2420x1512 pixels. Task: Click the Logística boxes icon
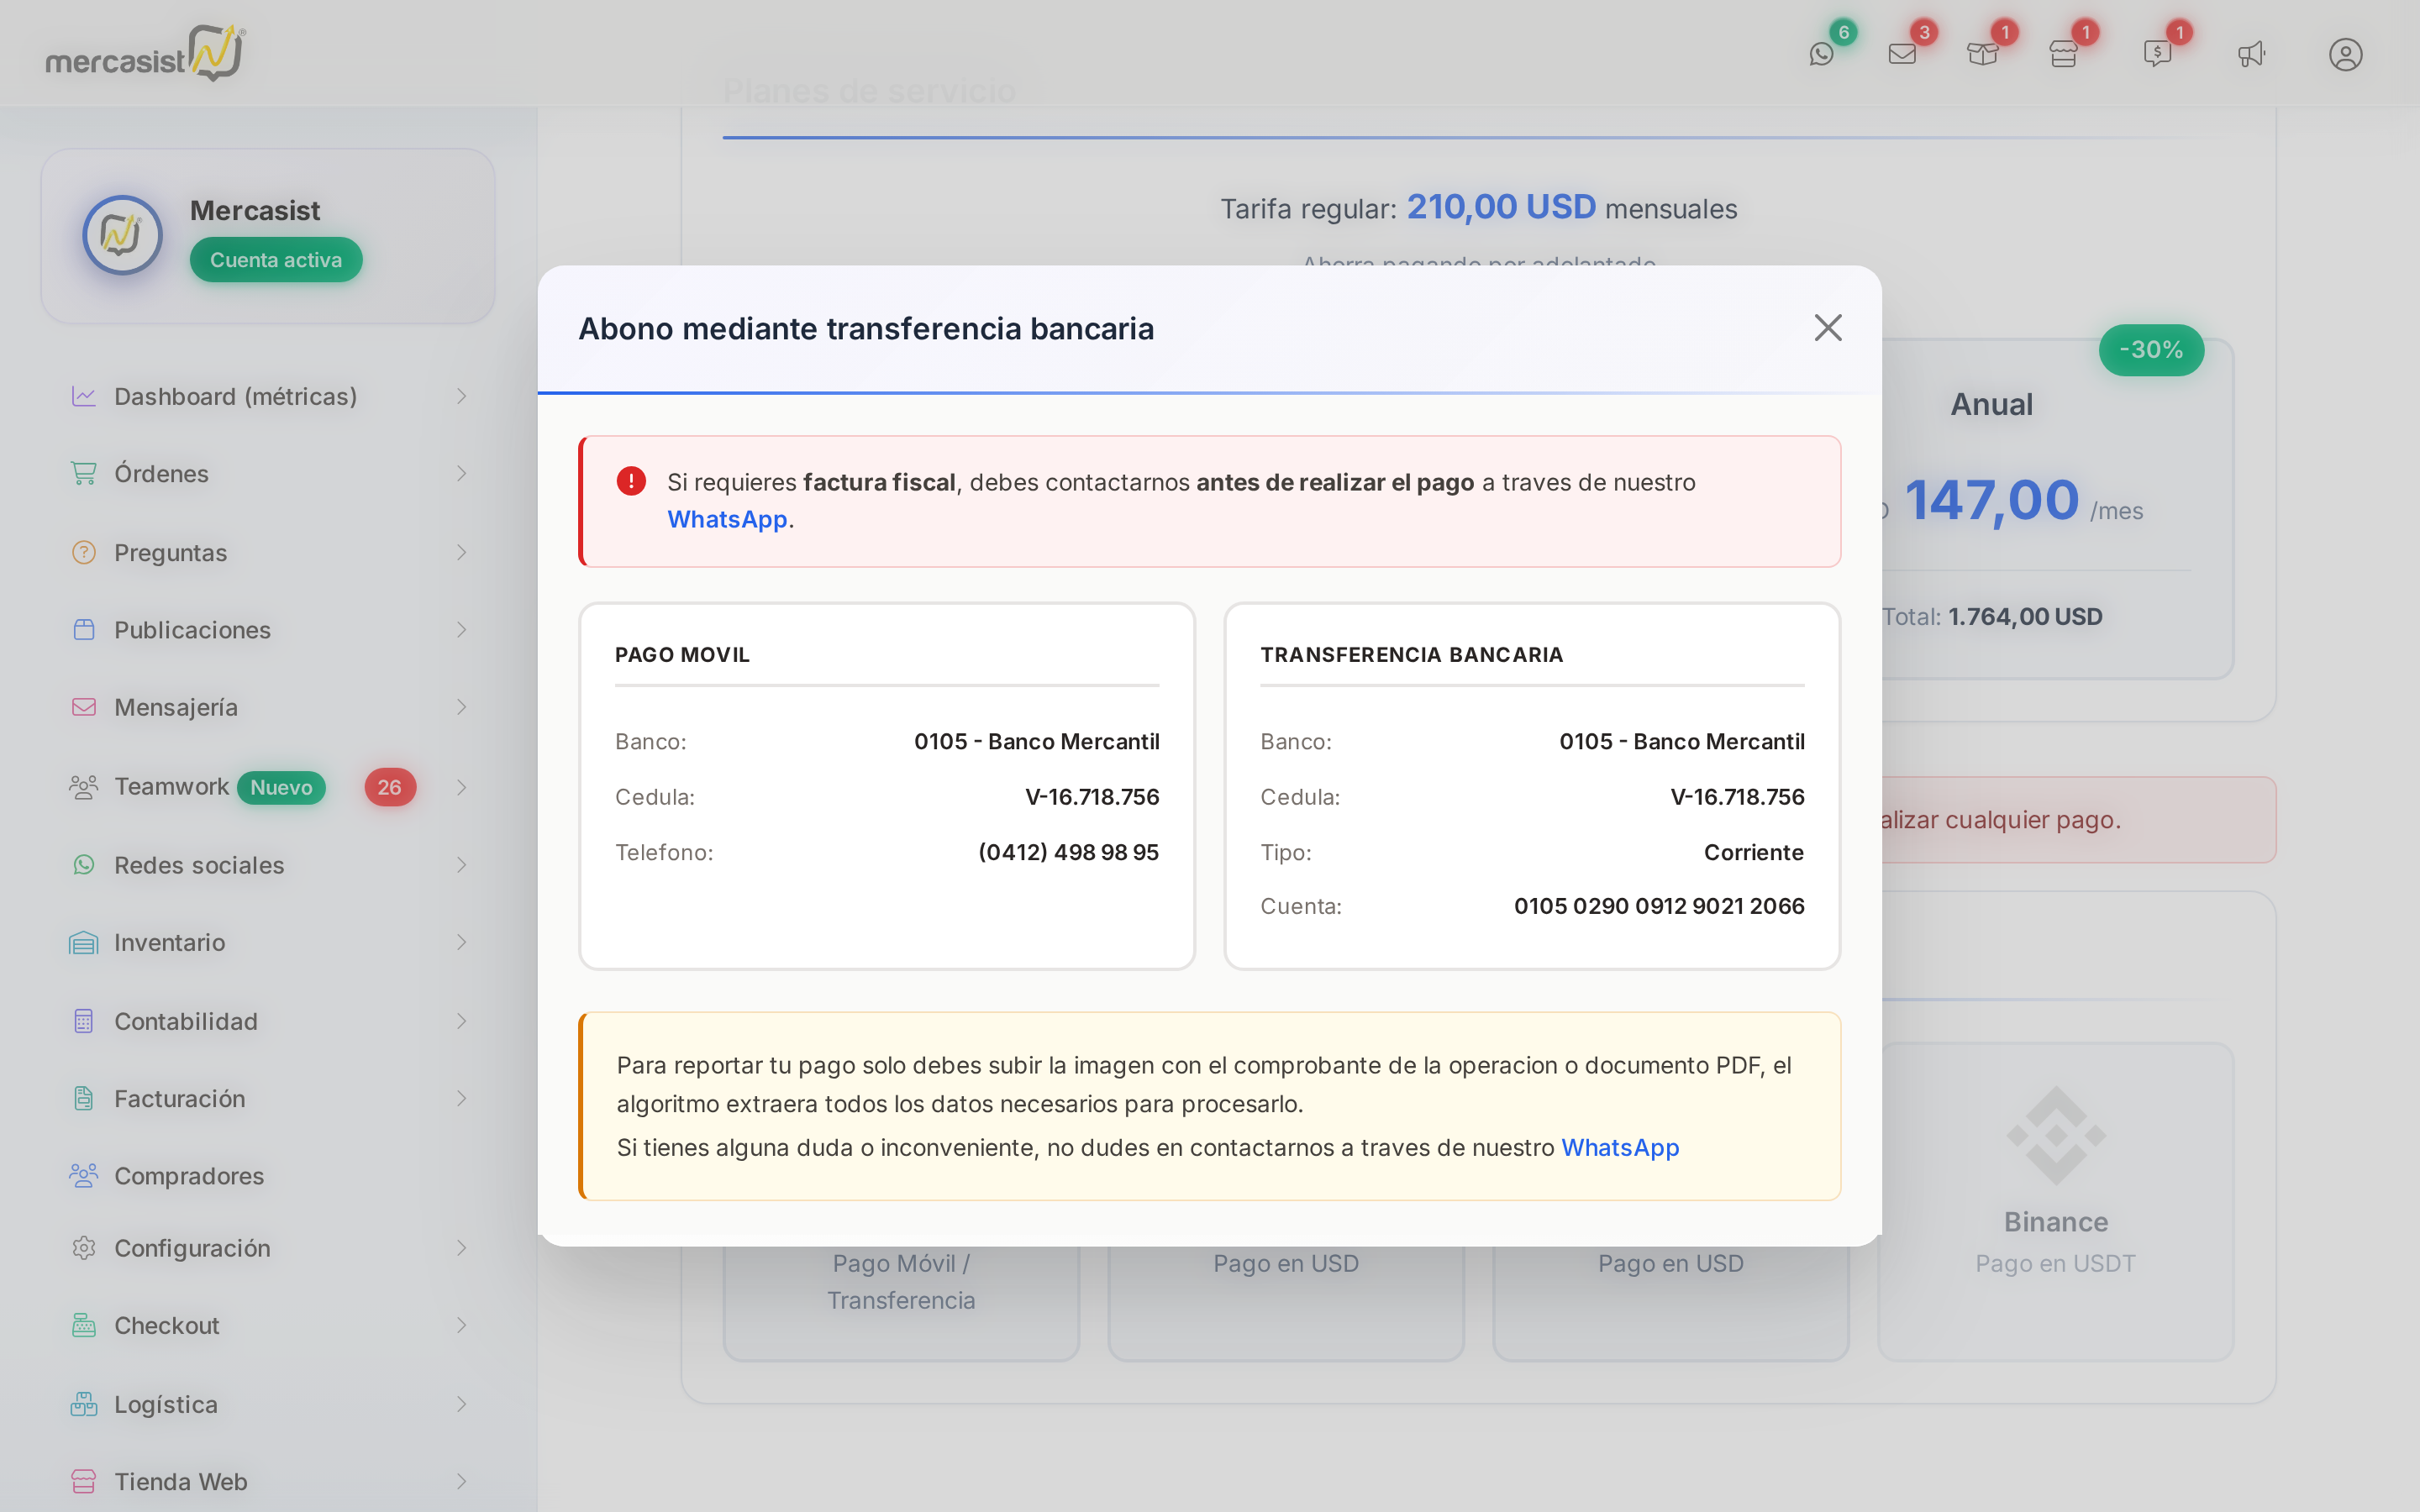[x=84, y=1404]
